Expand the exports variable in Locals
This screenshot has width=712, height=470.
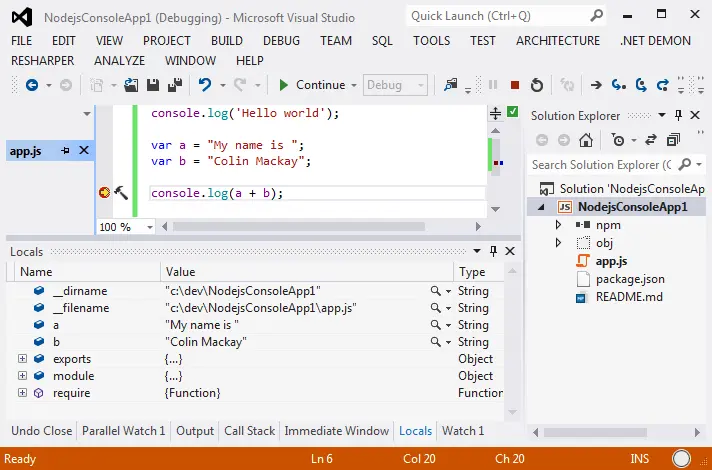[22, 359]
